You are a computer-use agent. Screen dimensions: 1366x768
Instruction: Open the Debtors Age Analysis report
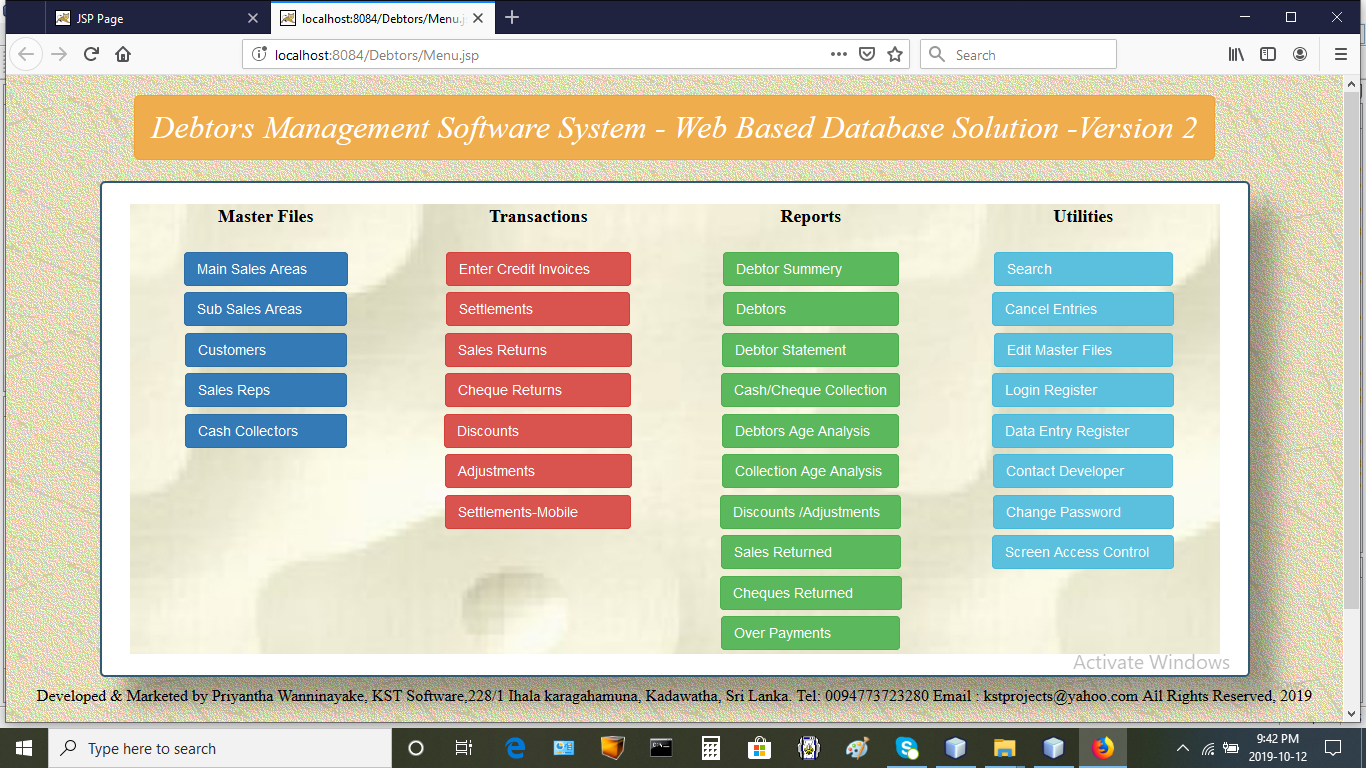(810, 431)
